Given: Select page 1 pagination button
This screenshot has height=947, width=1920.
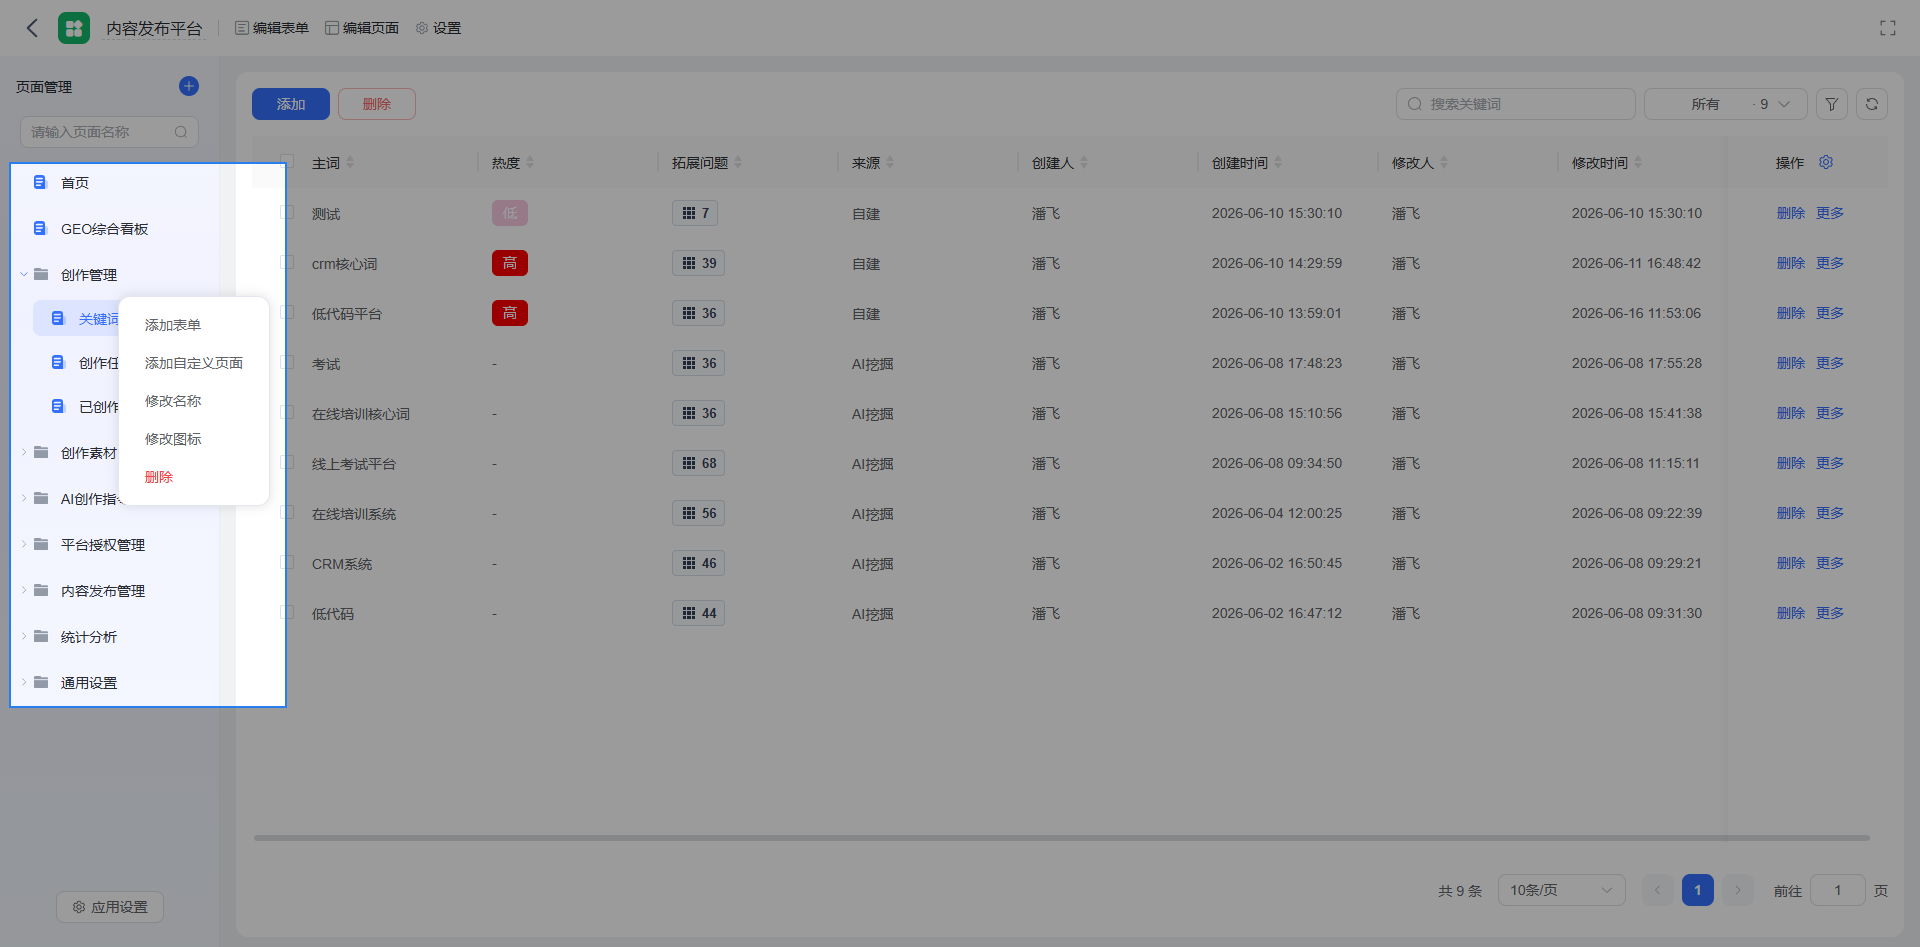Looking at the screenshot, I should click(x=1698, y=890).
